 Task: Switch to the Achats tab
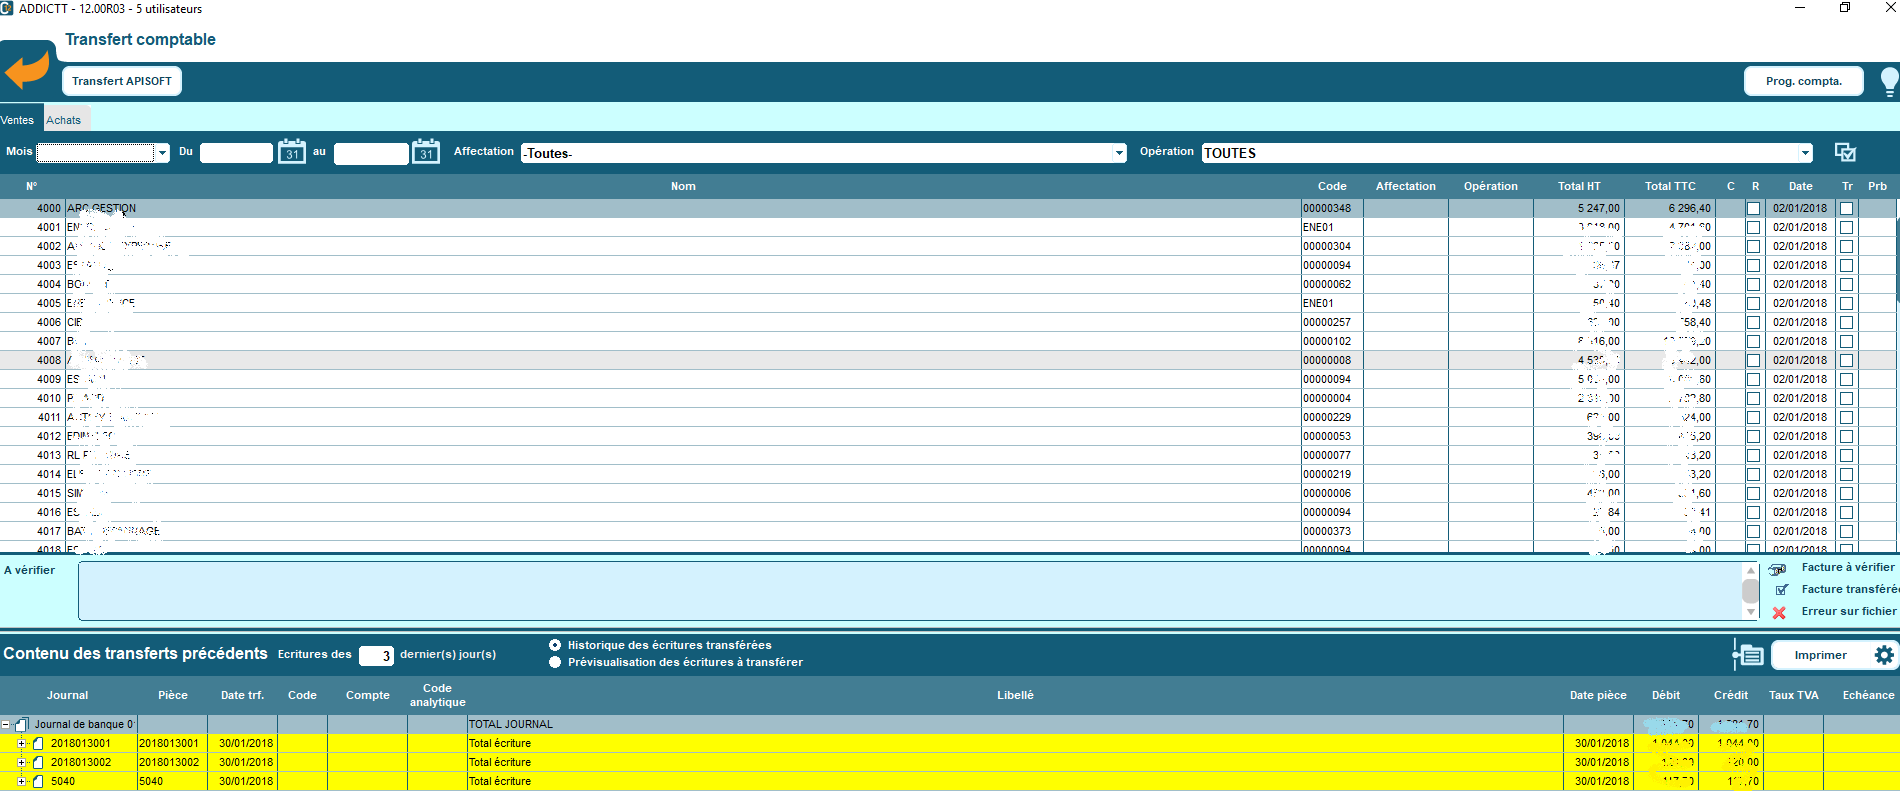click(x=64, y=120)
